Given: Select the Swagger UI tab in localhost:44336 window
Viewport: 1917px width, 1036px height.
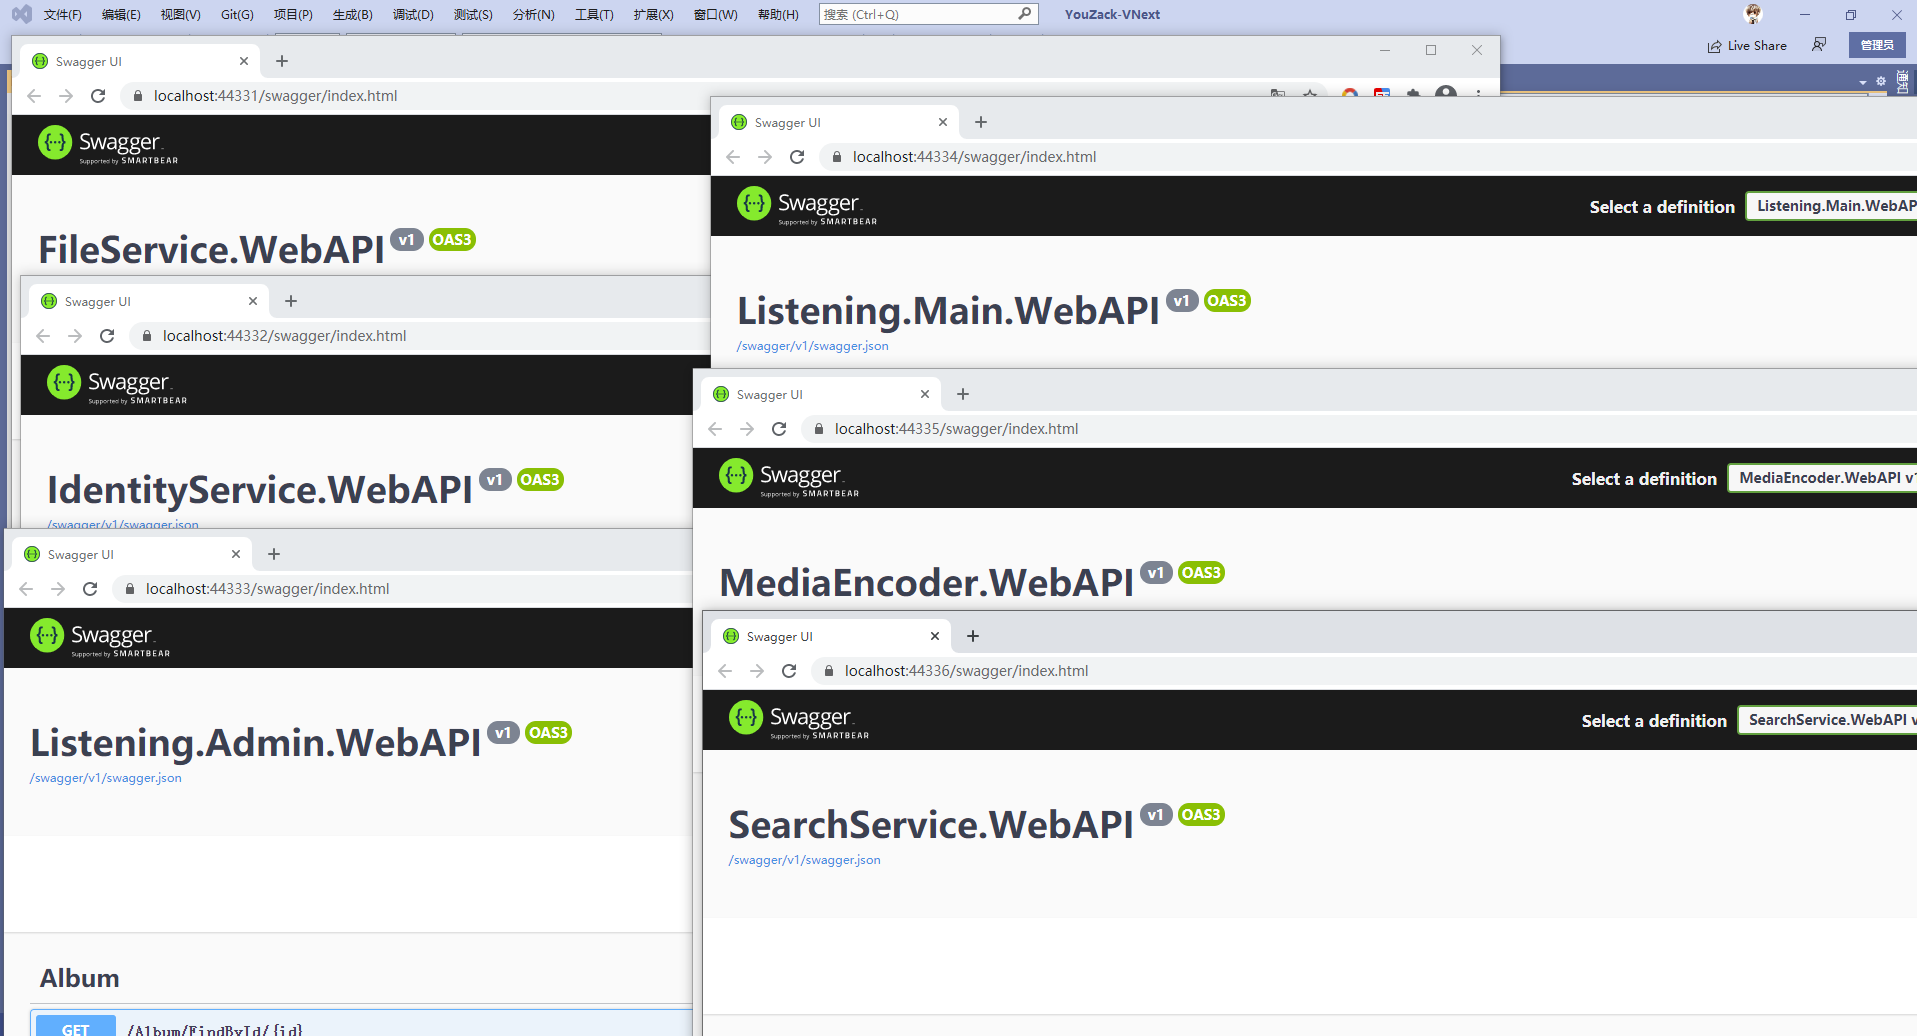Looking at the screenshot, I should pos(832,637).
